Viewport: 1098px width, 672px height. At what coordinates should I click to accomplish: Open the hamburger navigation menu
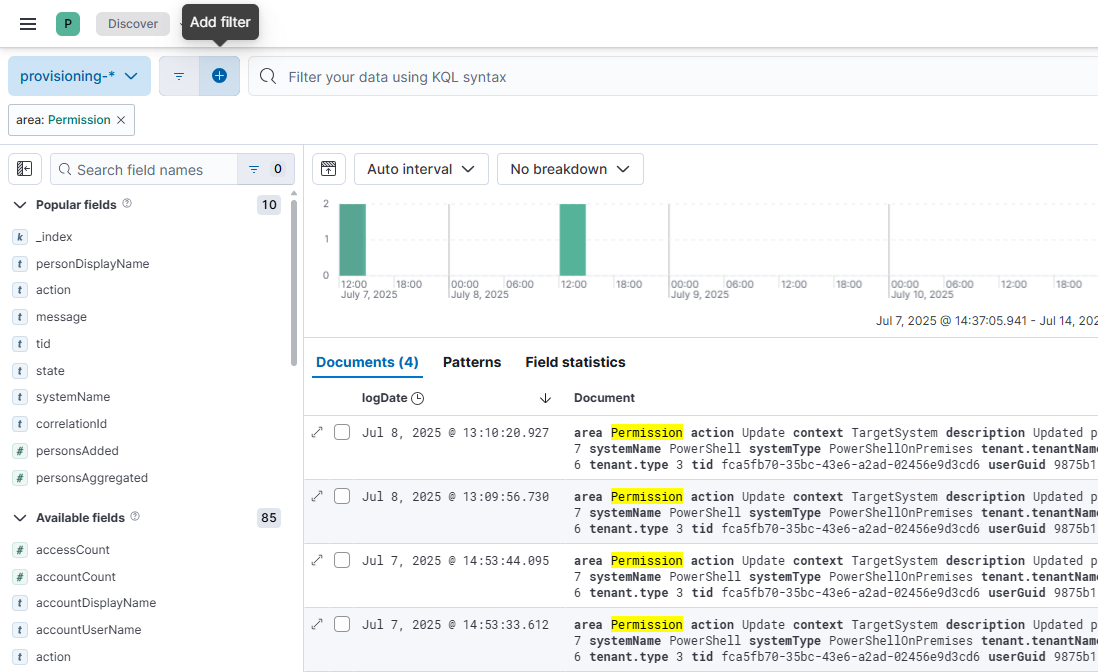click(28, 24)
